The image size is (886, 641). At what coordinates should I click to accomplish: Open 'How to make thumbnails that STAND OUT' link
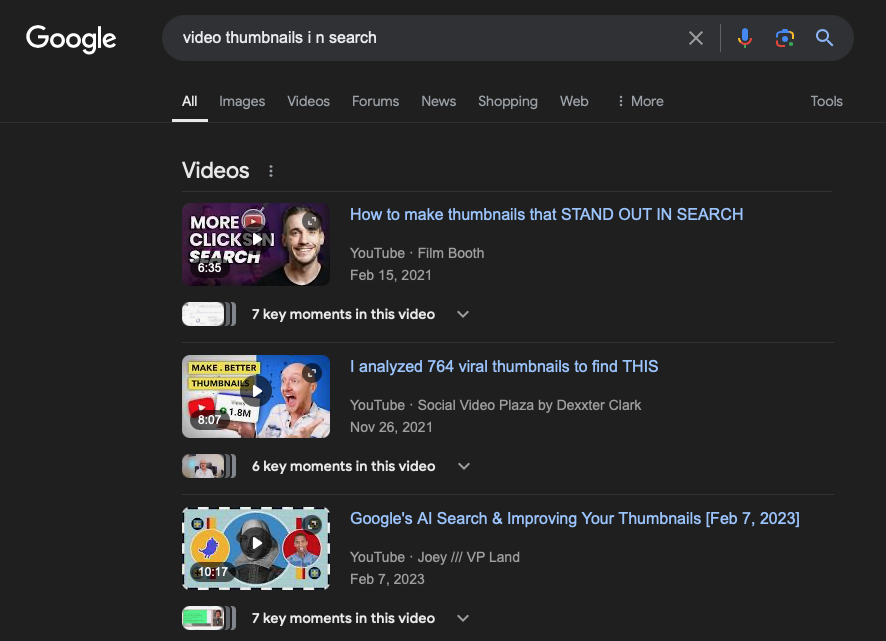(546, 214)
